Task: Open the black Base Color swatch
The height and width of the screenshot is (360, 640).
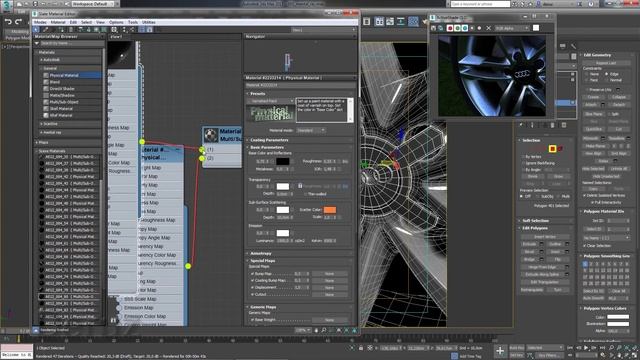Action: [x=282, y=161]
